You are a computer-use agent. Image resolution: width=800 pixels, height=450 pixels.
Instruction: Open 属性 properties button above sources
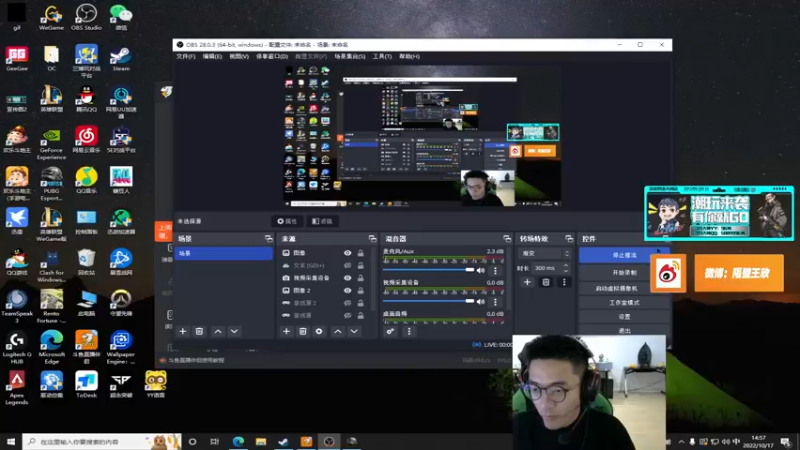(287, 221)
